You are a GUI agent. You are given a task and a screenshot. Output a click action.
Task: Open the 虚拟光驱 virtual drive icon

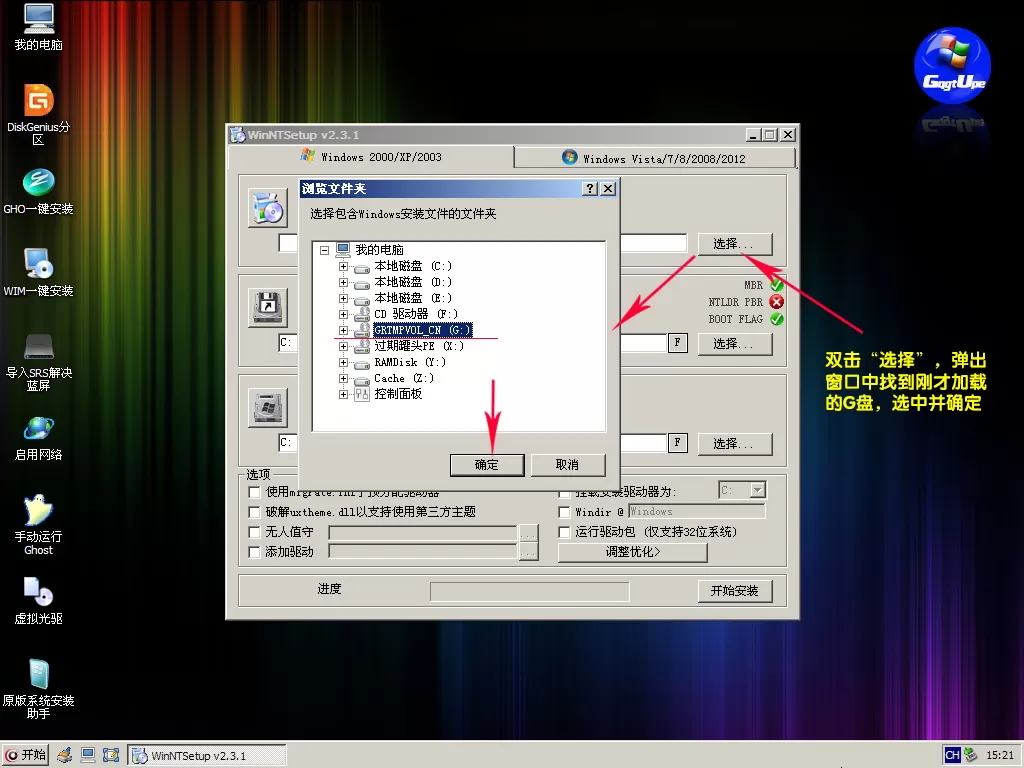point(38,592)
